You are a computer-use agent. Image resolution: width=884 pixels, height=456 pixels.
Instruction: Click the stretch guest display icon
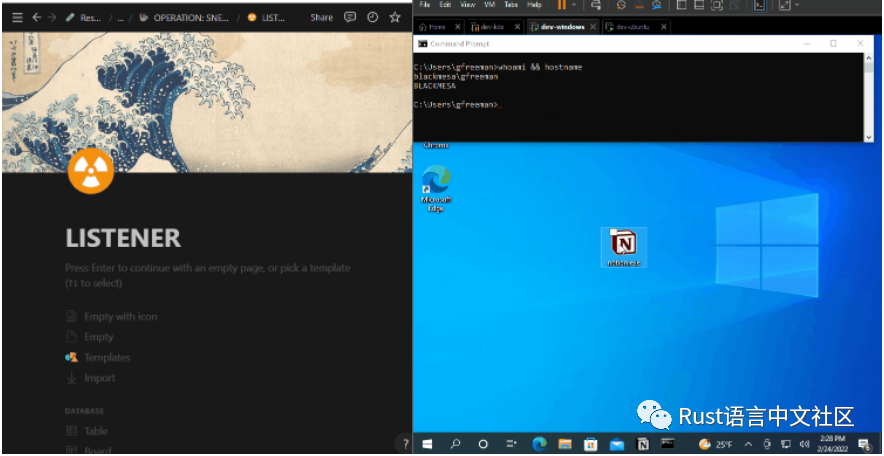(x=784, y=5)
